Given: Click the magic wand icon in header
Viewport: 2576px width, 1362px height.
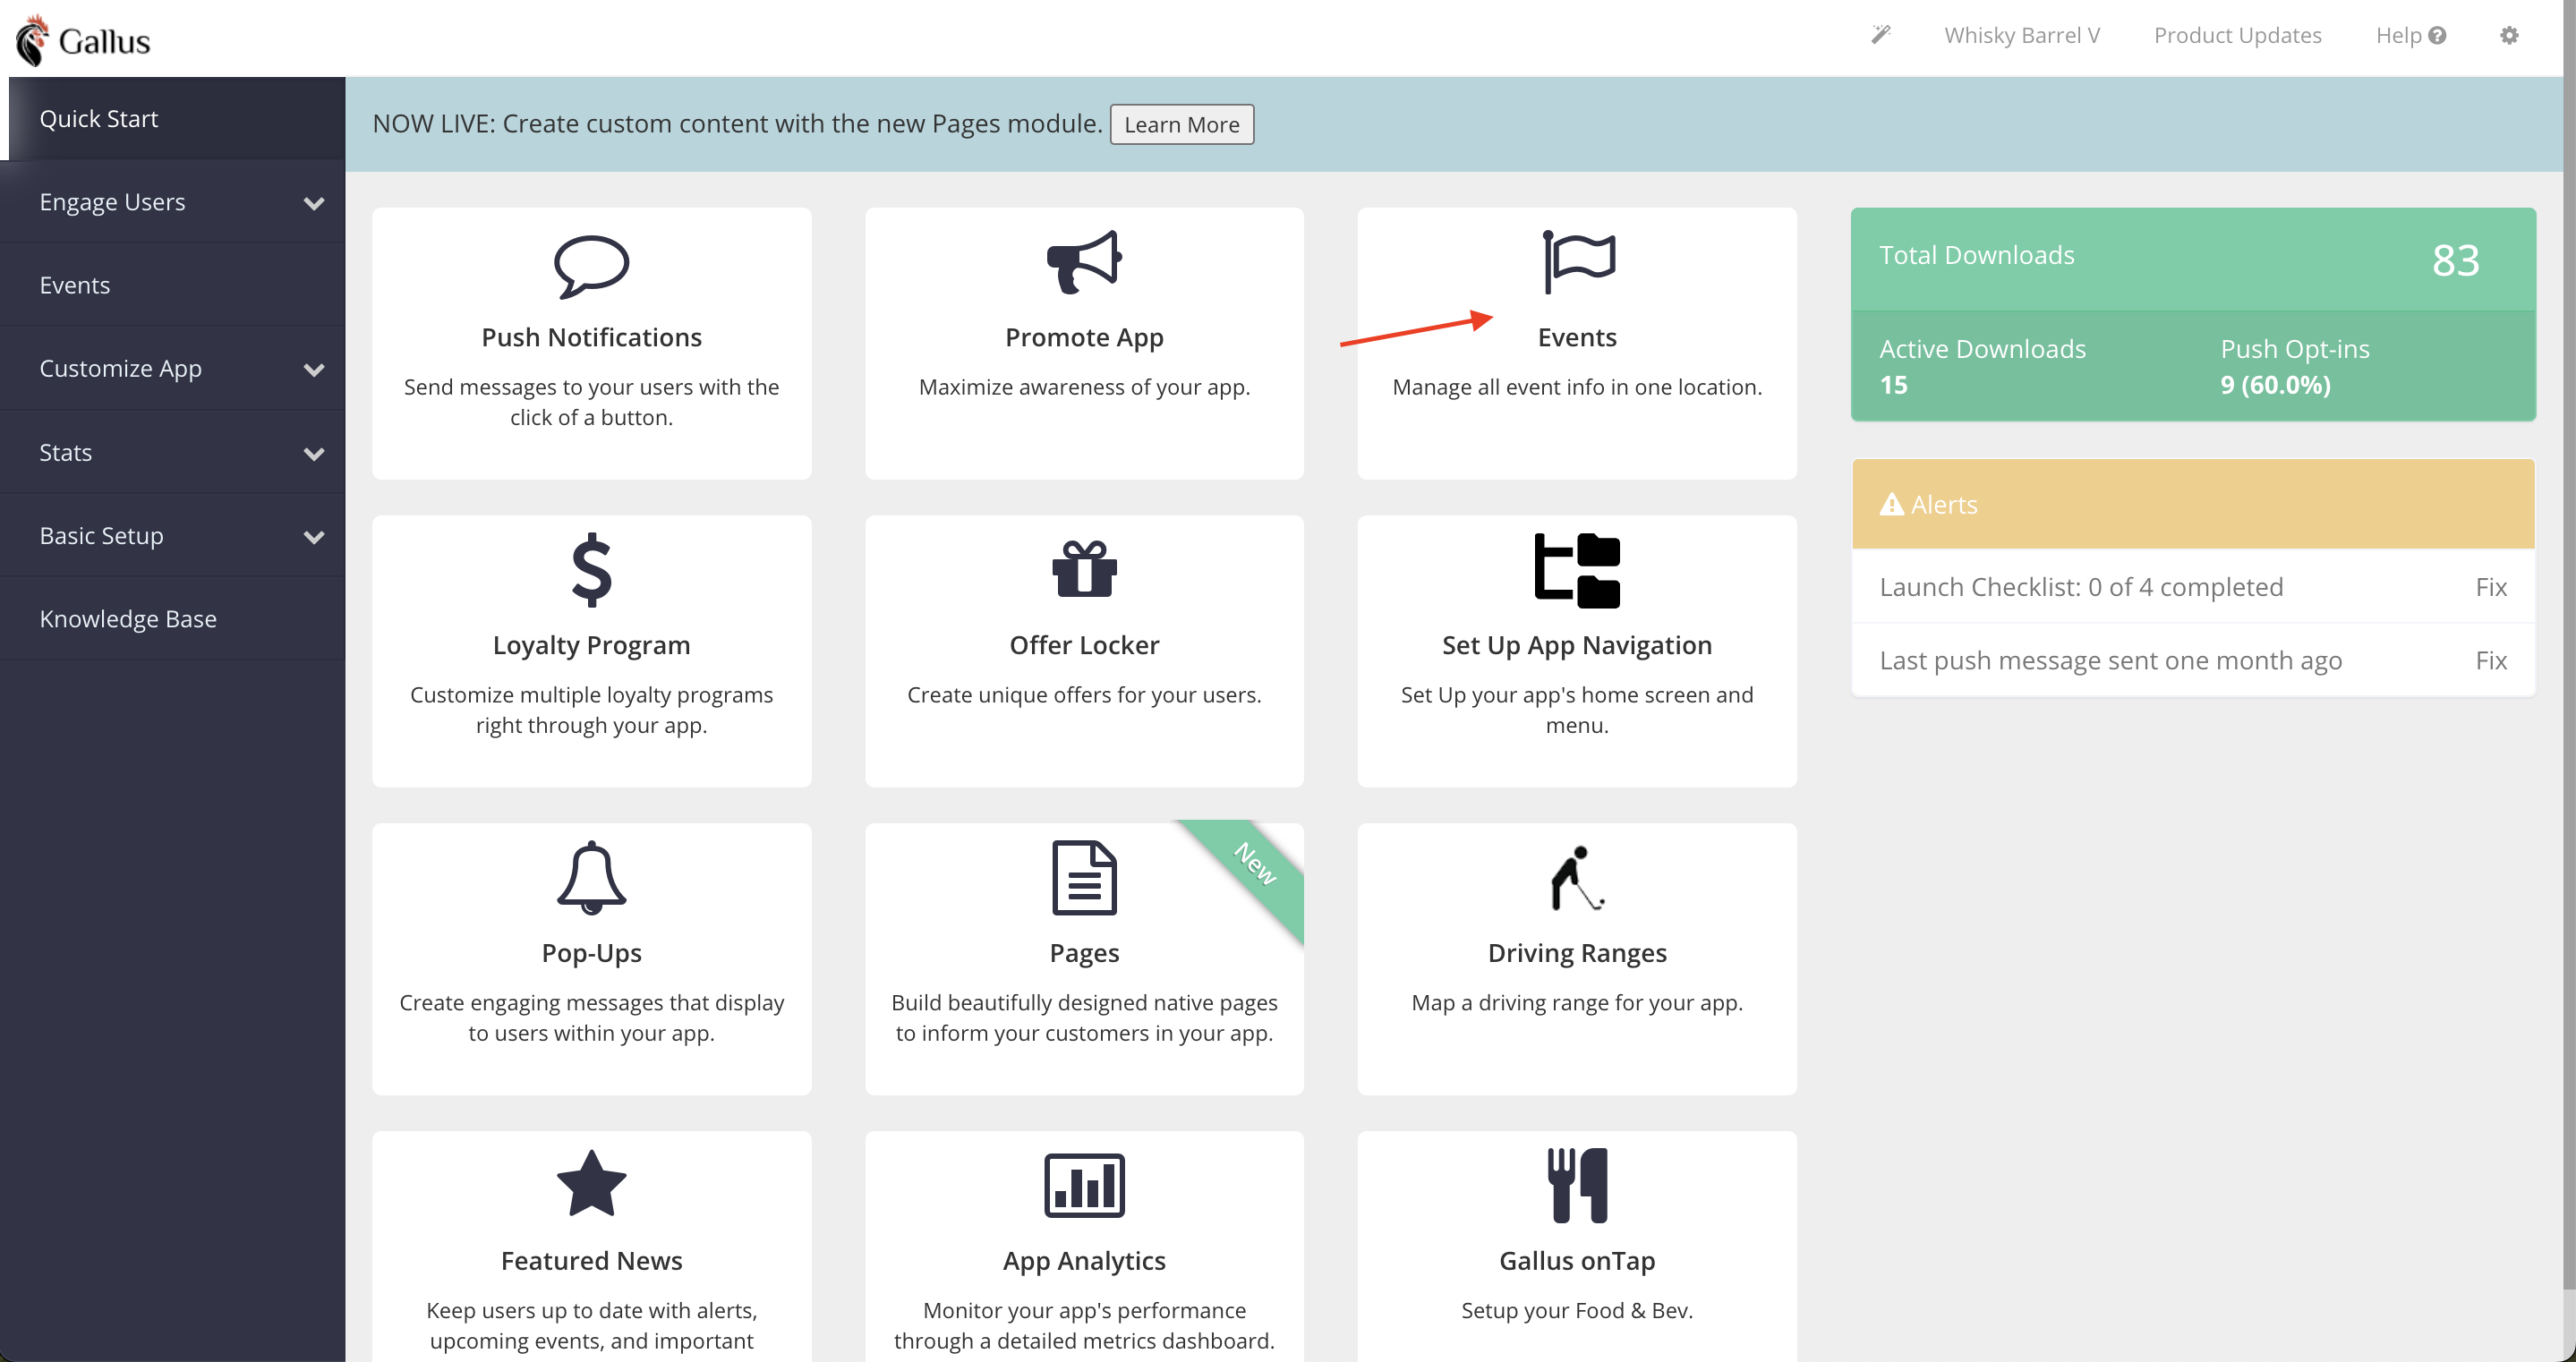Looking at the screenshot, I should [1880, 35].
